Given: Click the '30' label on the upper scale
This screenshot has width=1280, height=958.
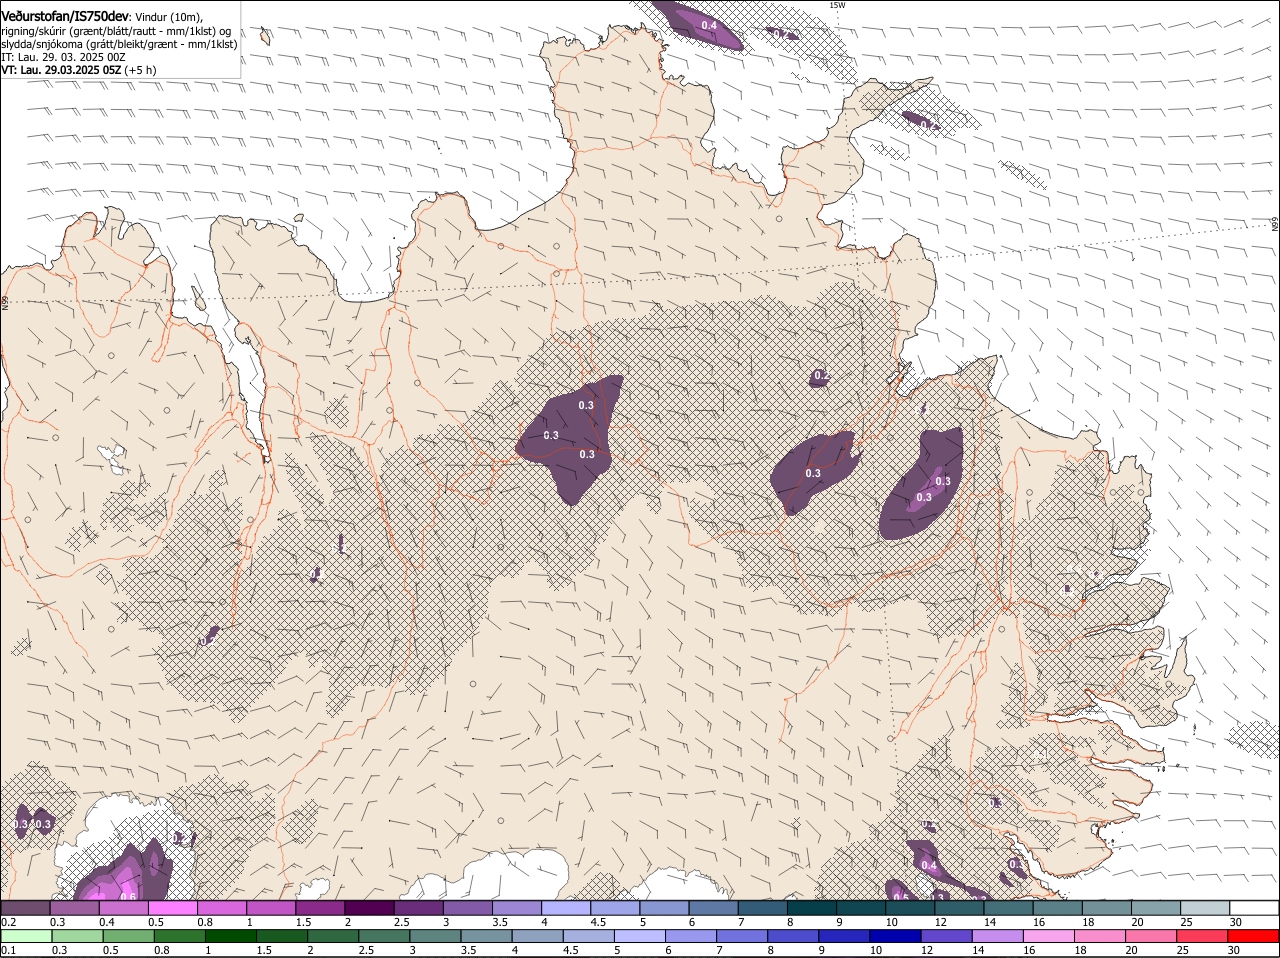Looking at the screenshot, I should (x=1236, y=922).
